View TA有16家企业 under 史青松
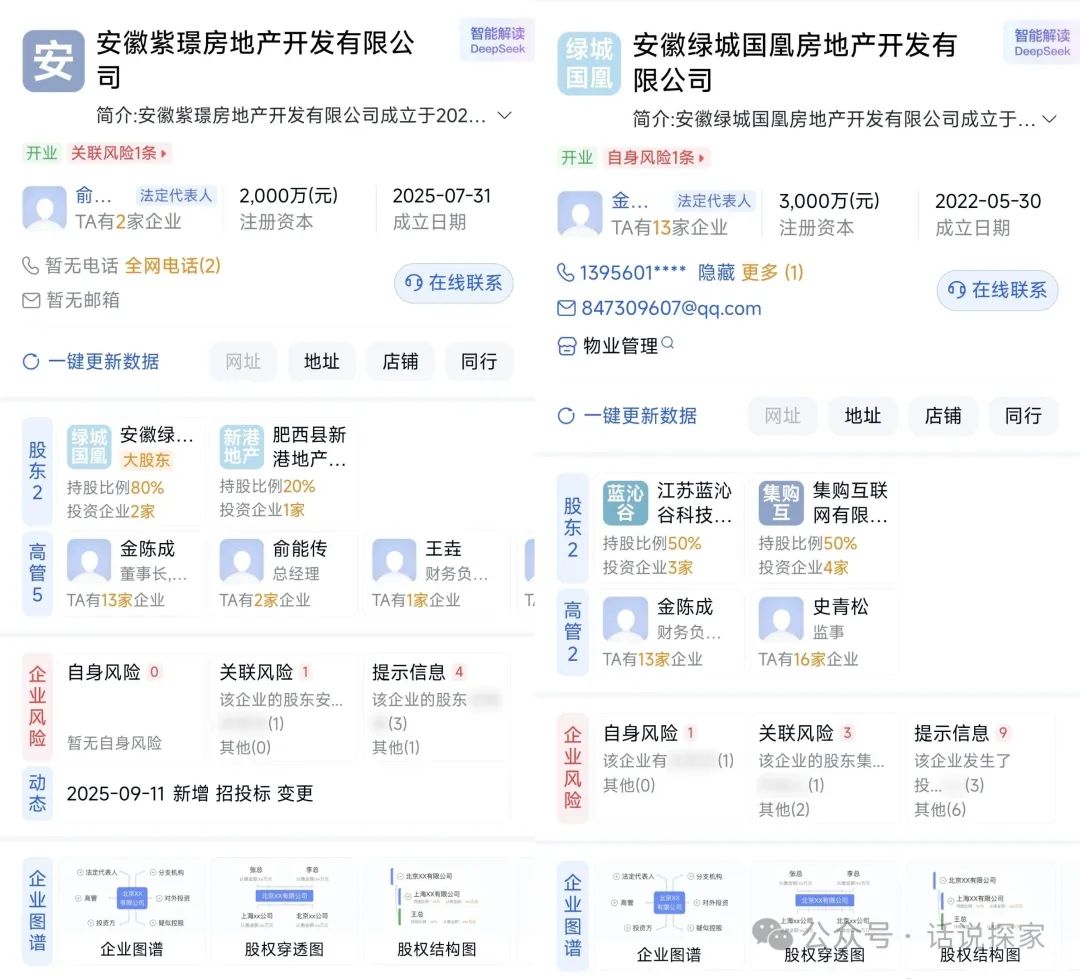Viewport: 1080px width, 979px height. pyautogui.click(x=808, y=659)
